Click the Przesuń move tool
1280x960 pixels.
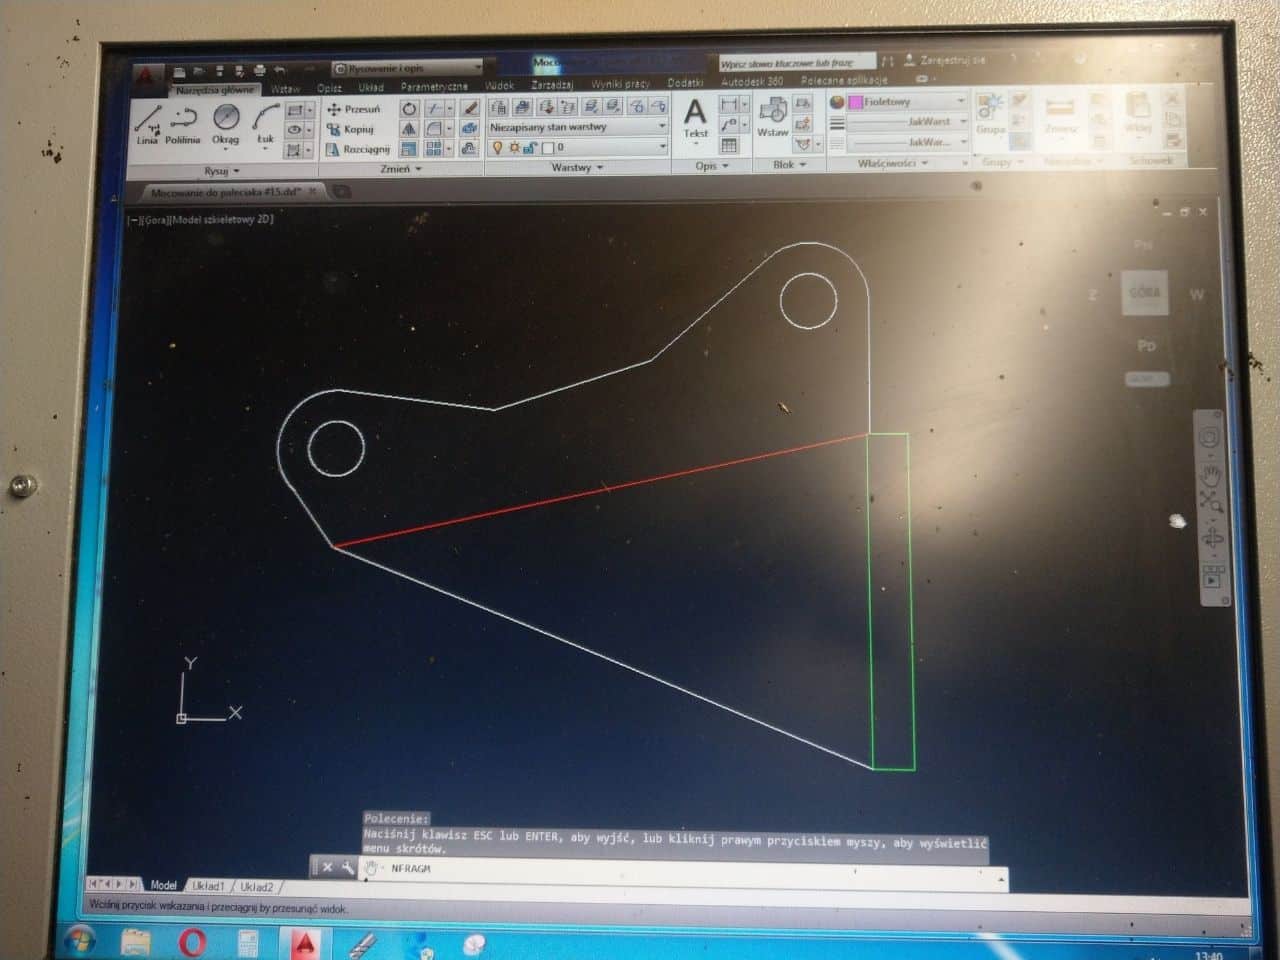[x=354, y=109]
